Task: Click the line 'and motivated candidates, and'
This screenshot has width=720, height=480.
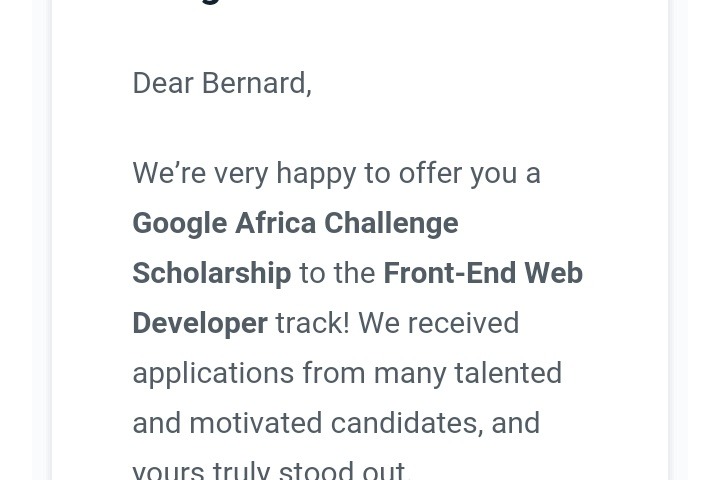Action: (x=336, y=423)
